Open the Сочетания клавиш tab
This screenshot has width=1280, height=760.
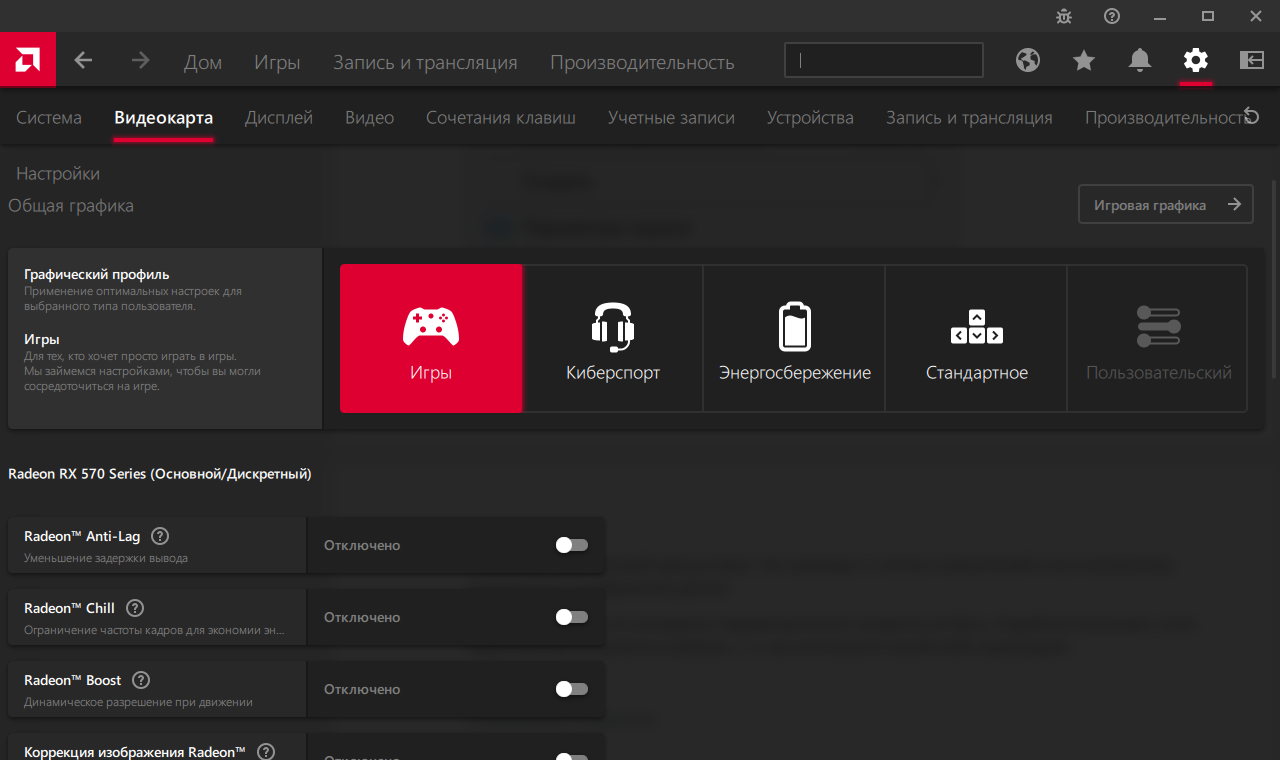coord(500,118)
